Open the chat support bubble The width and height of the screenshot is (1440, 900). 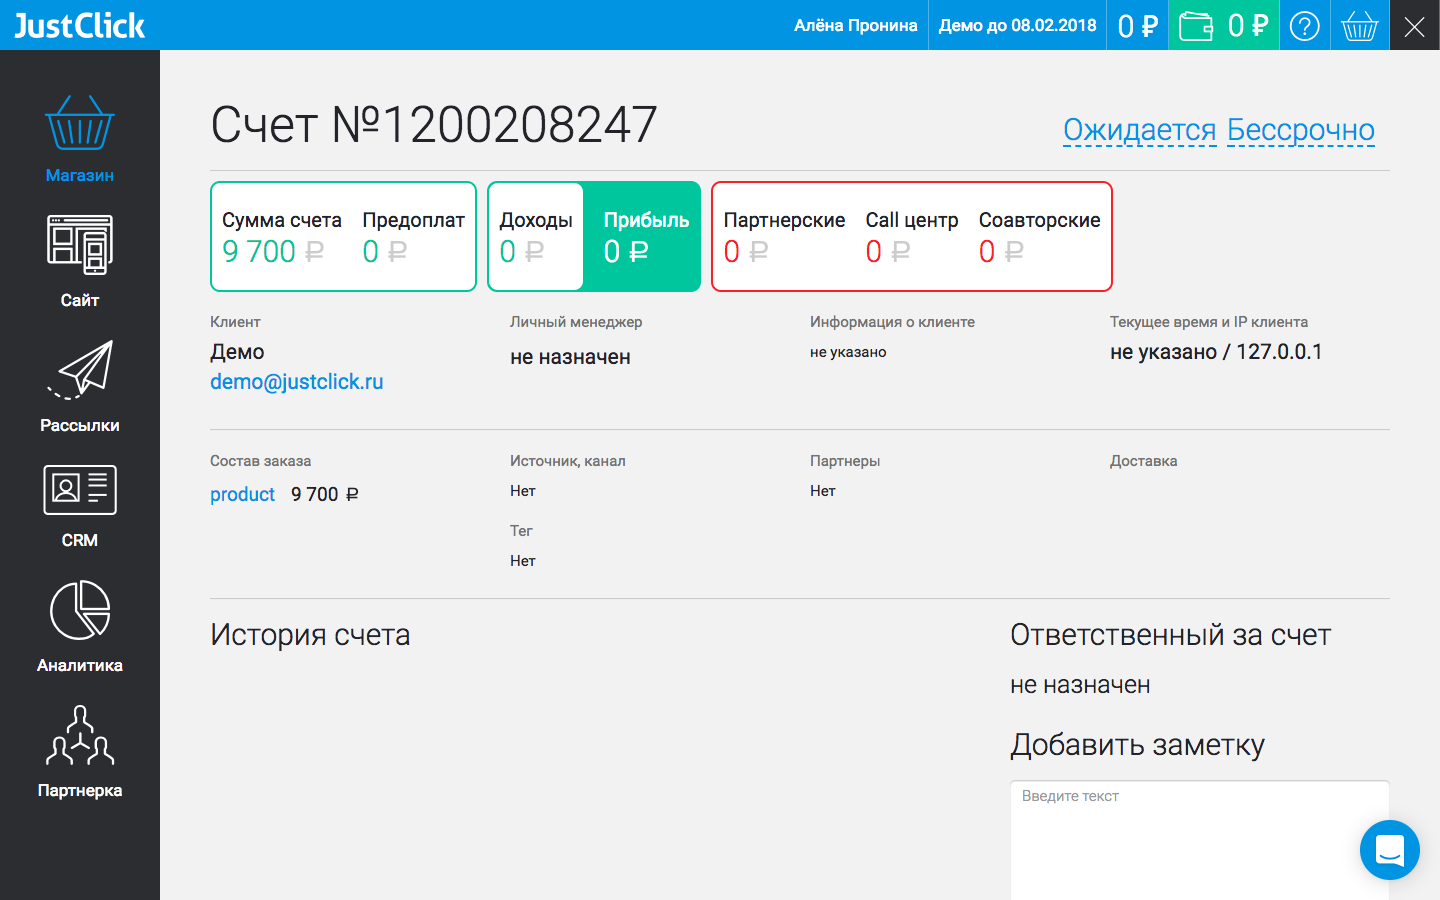[x=1389, y=850]
